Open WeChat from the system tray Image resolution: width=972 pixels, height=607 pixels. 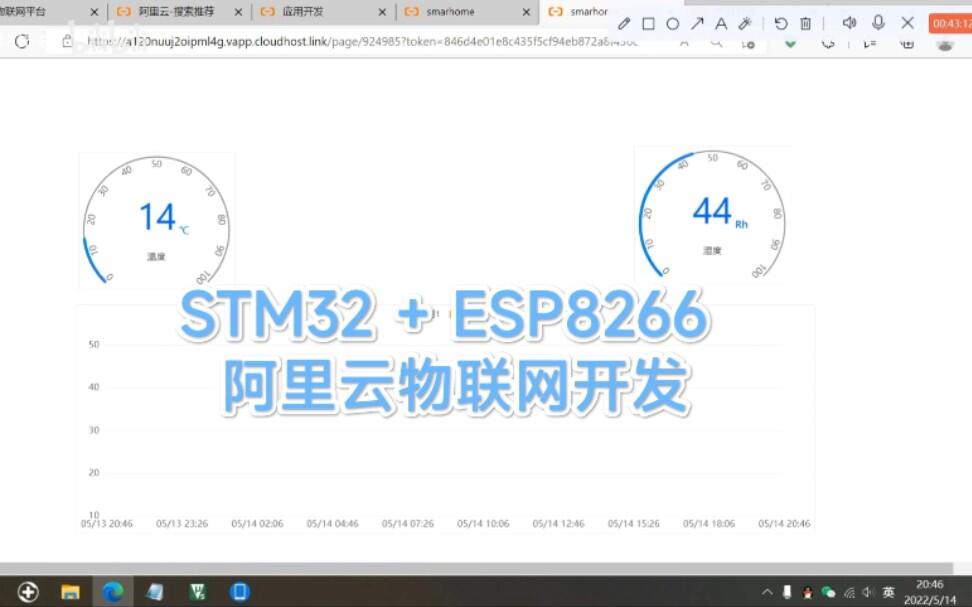828,592
